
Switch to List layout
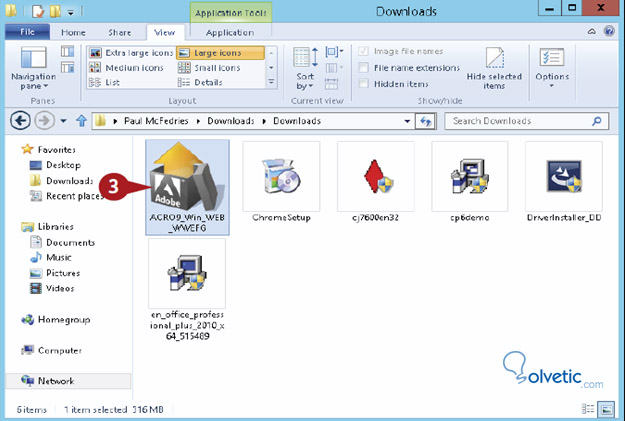(104, 83)
